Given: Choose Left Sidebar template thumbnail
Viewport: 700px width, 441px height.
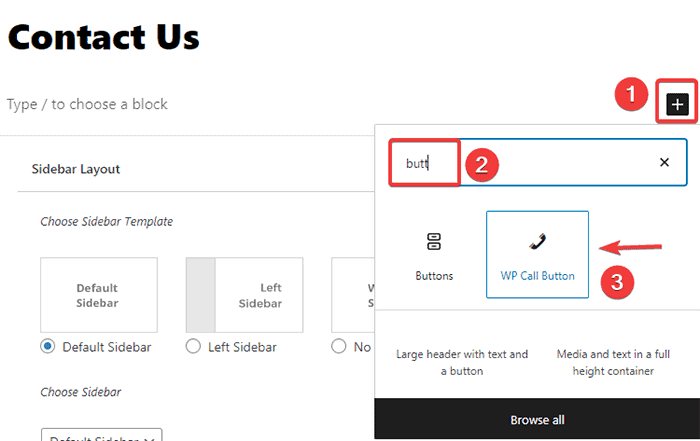Looking at the screenshot, I should pos(244,295).
